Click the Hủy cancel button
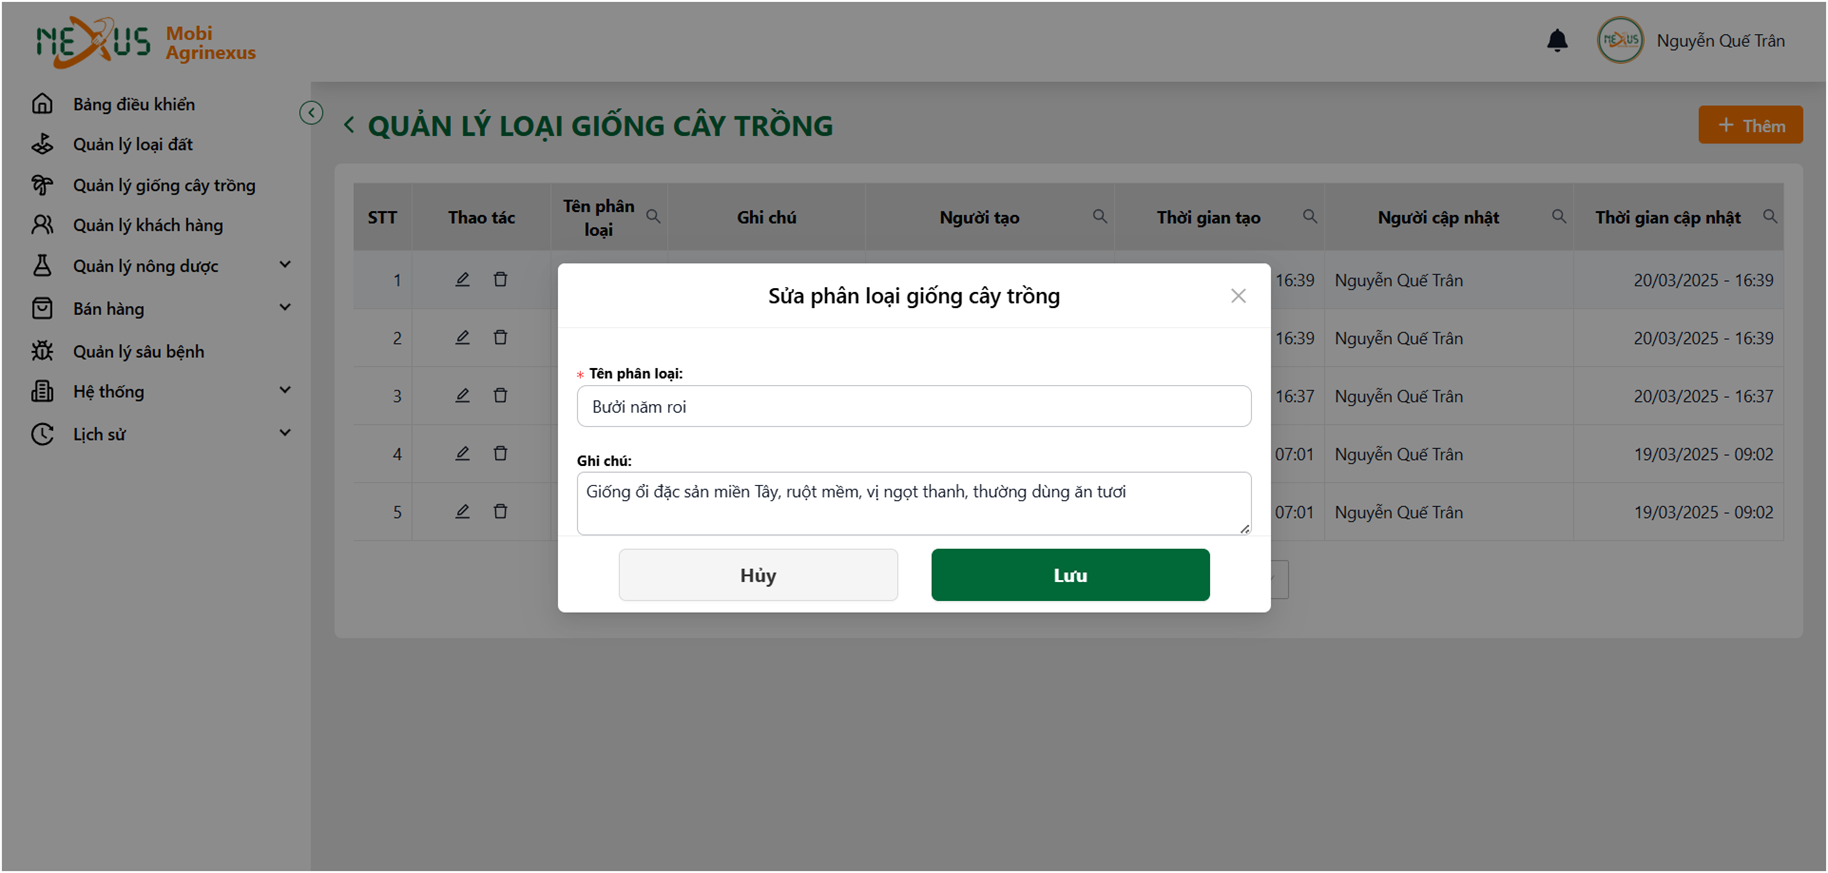Viewport: 1828px width, 873px height. 758,575
